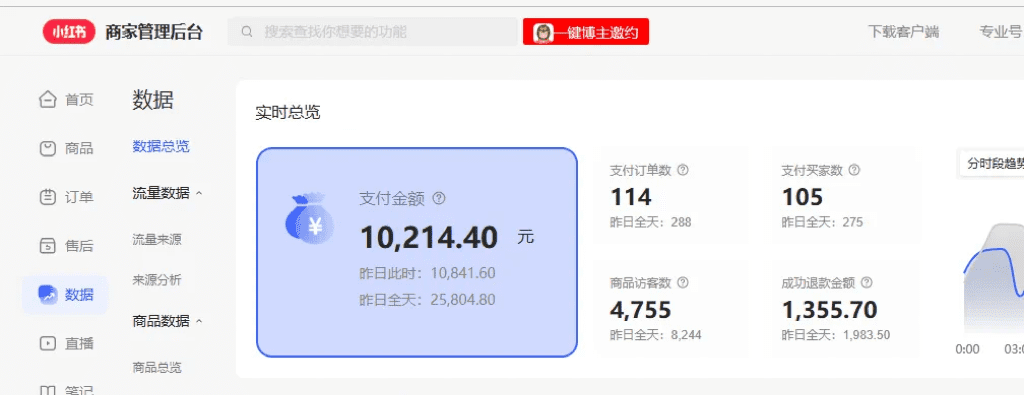
Task: Open the 来源分析 page
Action: [x=157, y=280]
